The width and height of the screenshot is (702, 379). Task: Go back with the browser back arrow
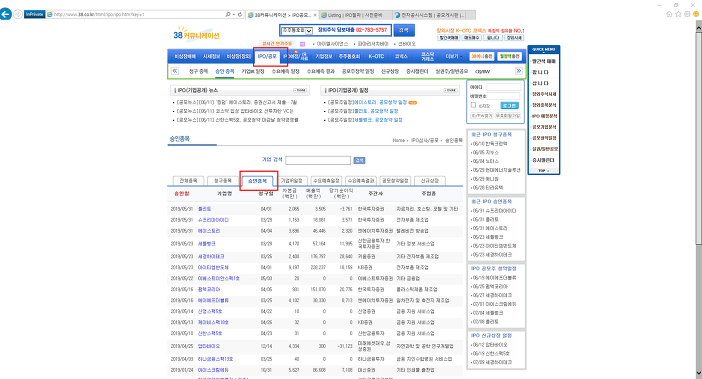point(5,14)
